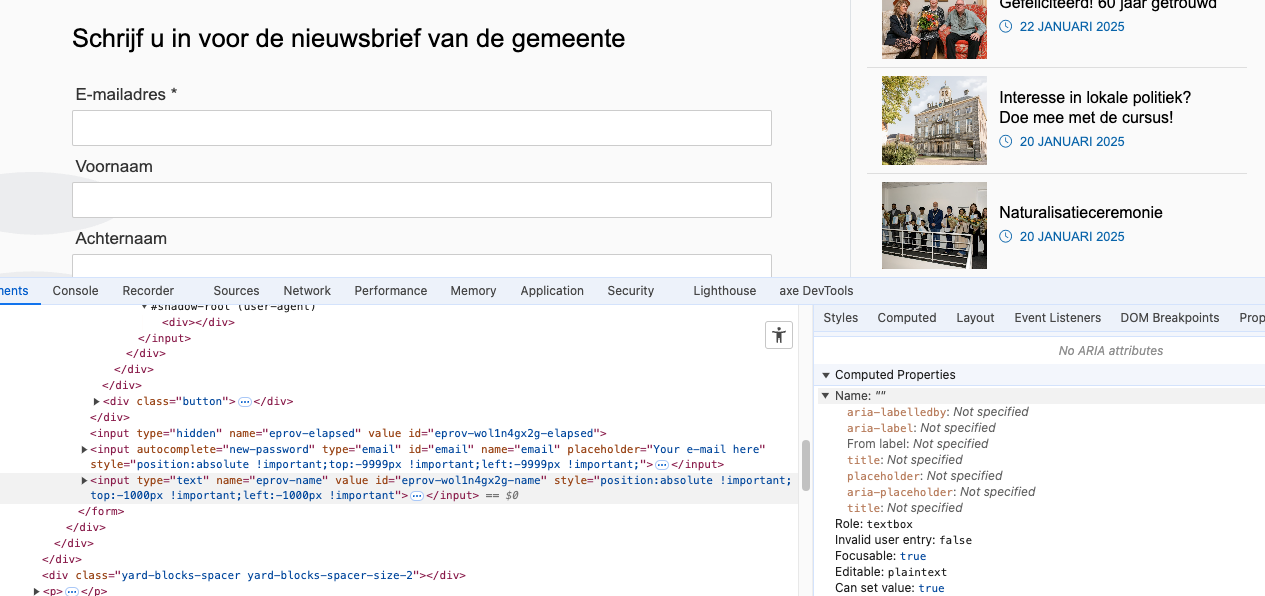Open the 60 jaar getrouwd article
Viewport: 1265px width, 596px height.
(x=1108, y=5)
